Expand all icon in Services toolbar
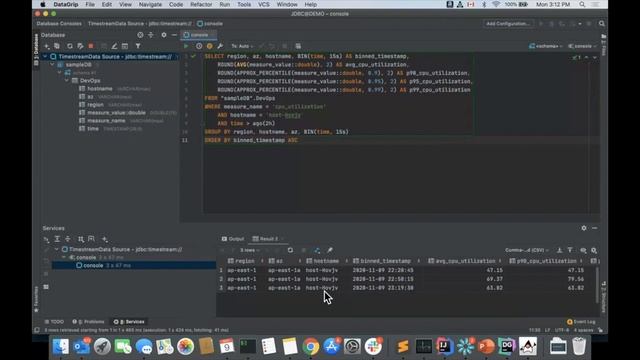 [x=57, y=239]
